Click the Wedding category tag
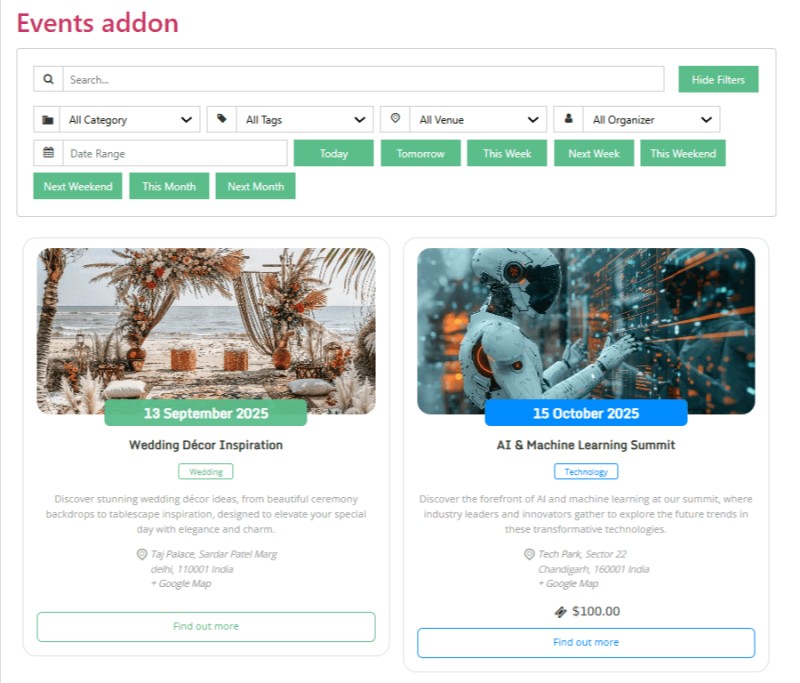This screenshot has width=800, height=683. [x=206, y=472]
